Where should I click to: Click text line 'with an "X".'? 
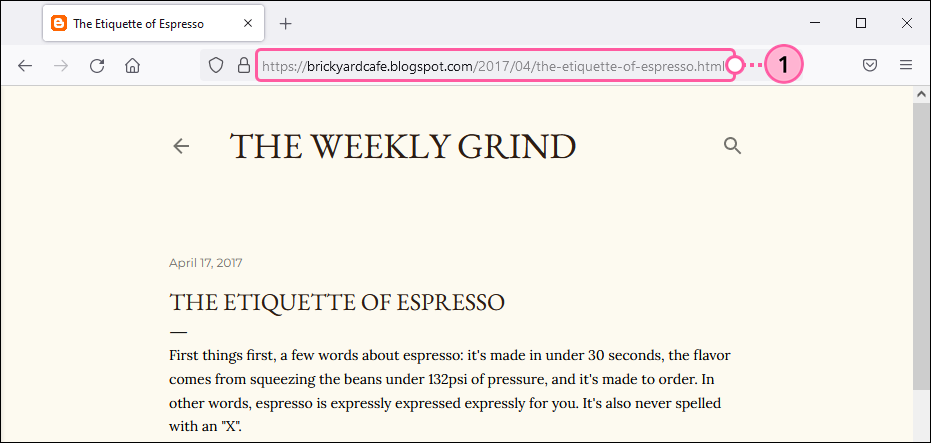pyautogui.click(x=205, y=426)
